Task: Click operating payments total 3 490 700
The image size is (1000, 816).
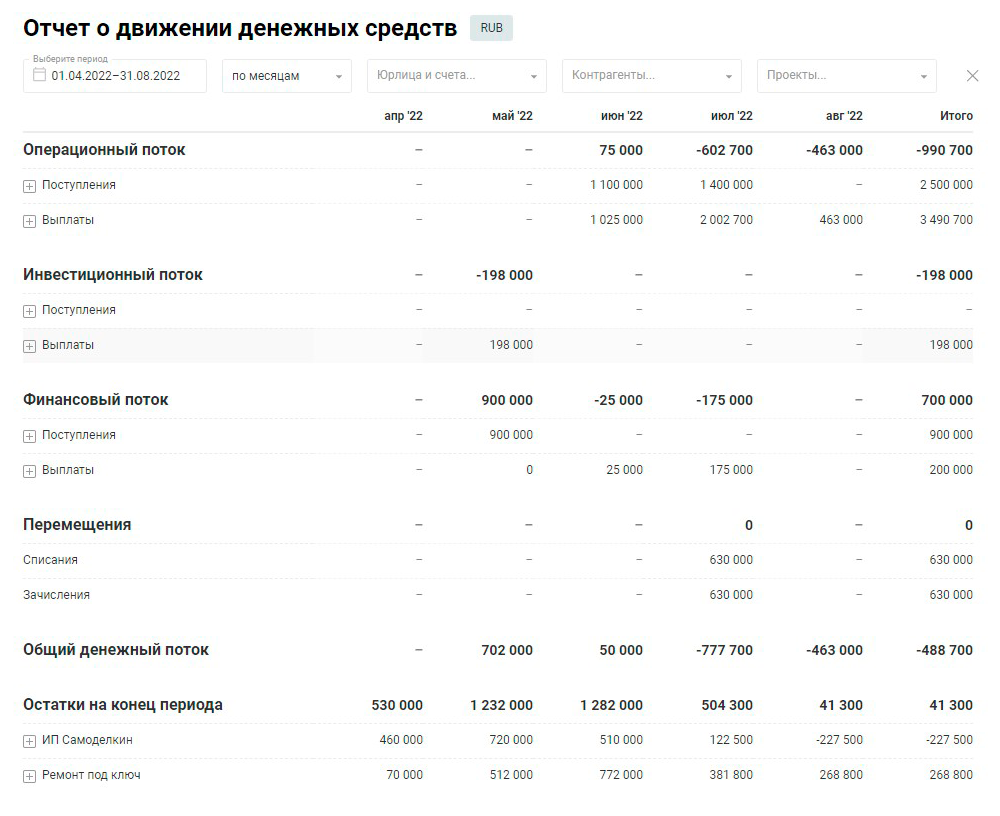Action: (946, 220)
